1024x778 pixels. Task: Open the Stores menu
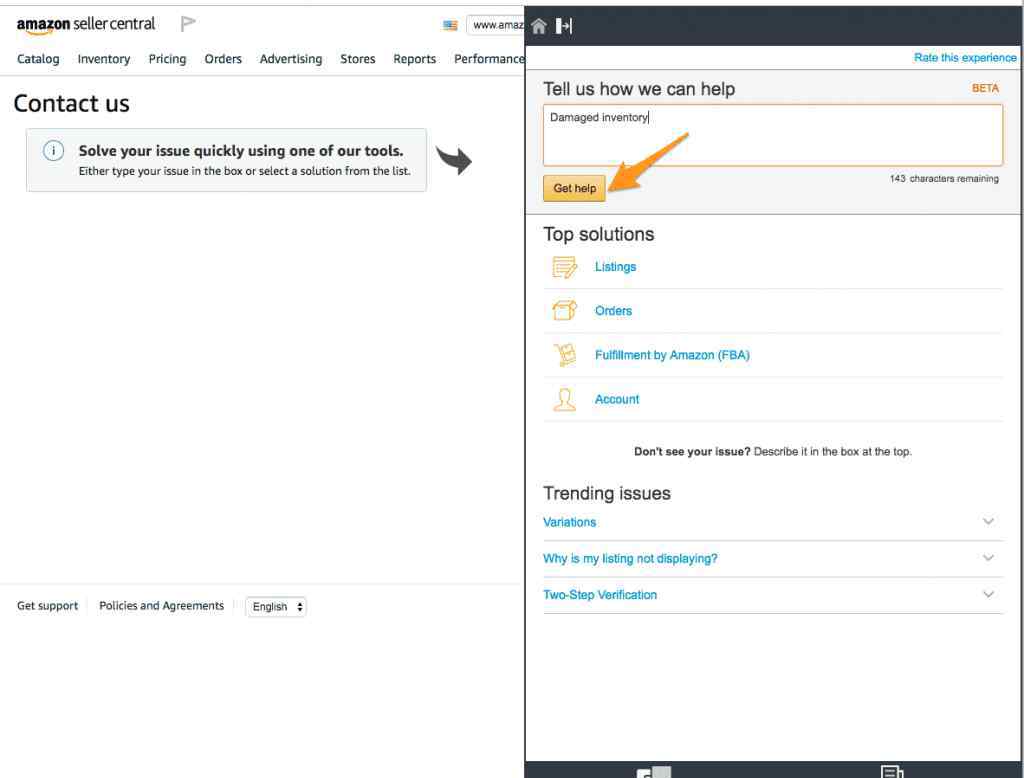pos(358,59)
